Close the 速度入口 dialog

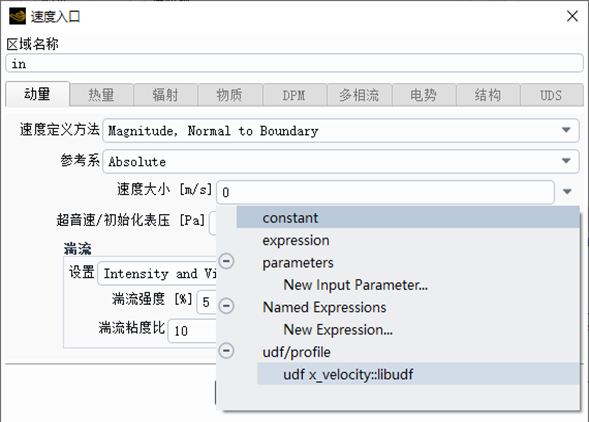point(572,16)
